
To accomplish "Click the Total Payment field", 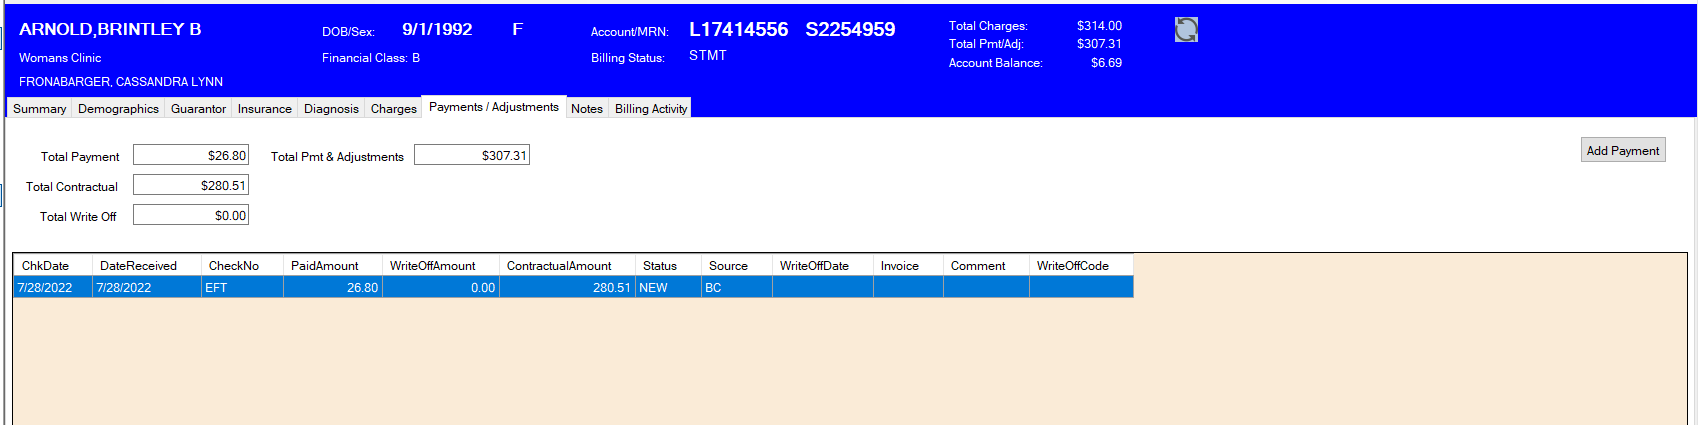I will (x=190, y=155).
